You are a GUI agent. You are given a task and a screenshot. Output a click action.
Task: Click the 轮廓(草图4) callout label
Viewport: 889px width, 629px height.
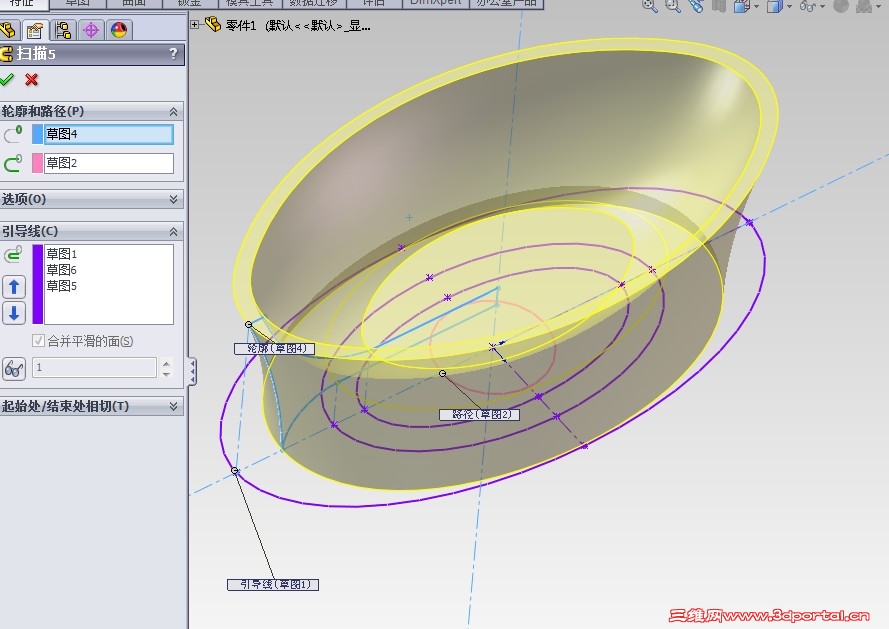pos(274,348)
